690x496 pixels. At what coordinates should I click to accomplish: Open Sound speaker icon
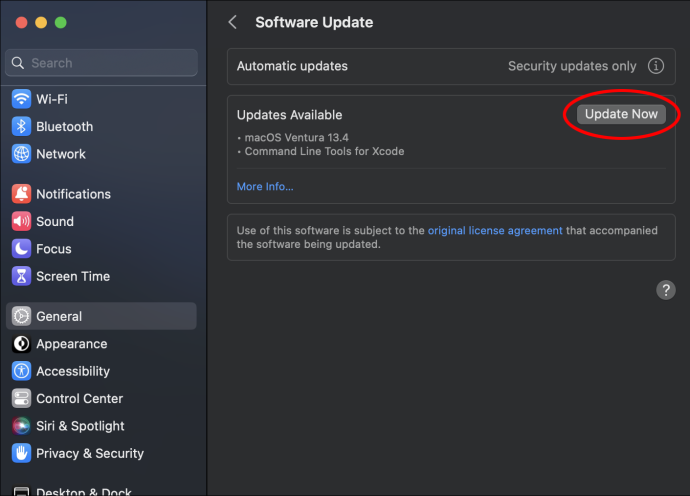(21, 221)
